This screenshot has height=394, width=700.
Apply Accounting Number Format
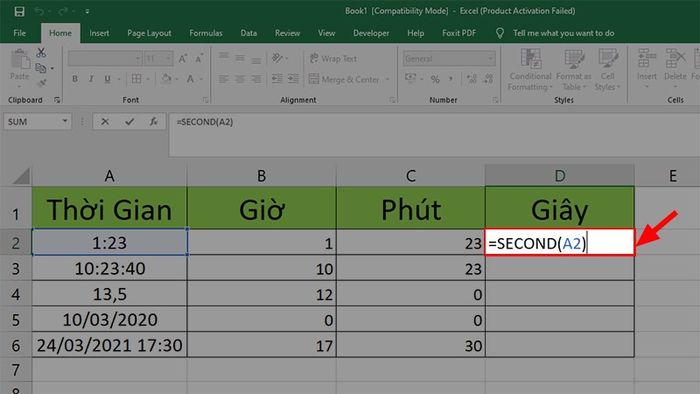[x=410, y=79]
